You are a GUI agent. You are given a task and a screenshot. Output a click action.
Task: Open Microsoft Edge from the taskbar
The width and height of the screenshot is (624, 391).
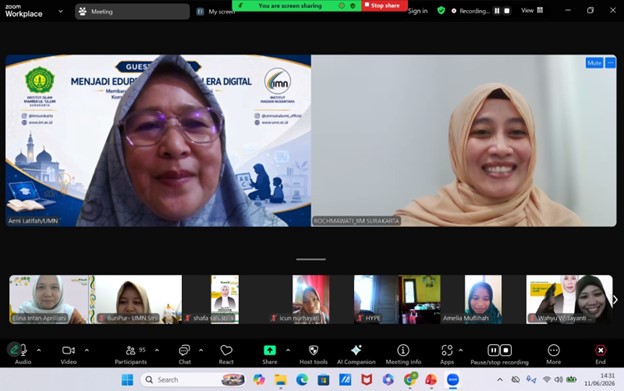tap(302, 380)
